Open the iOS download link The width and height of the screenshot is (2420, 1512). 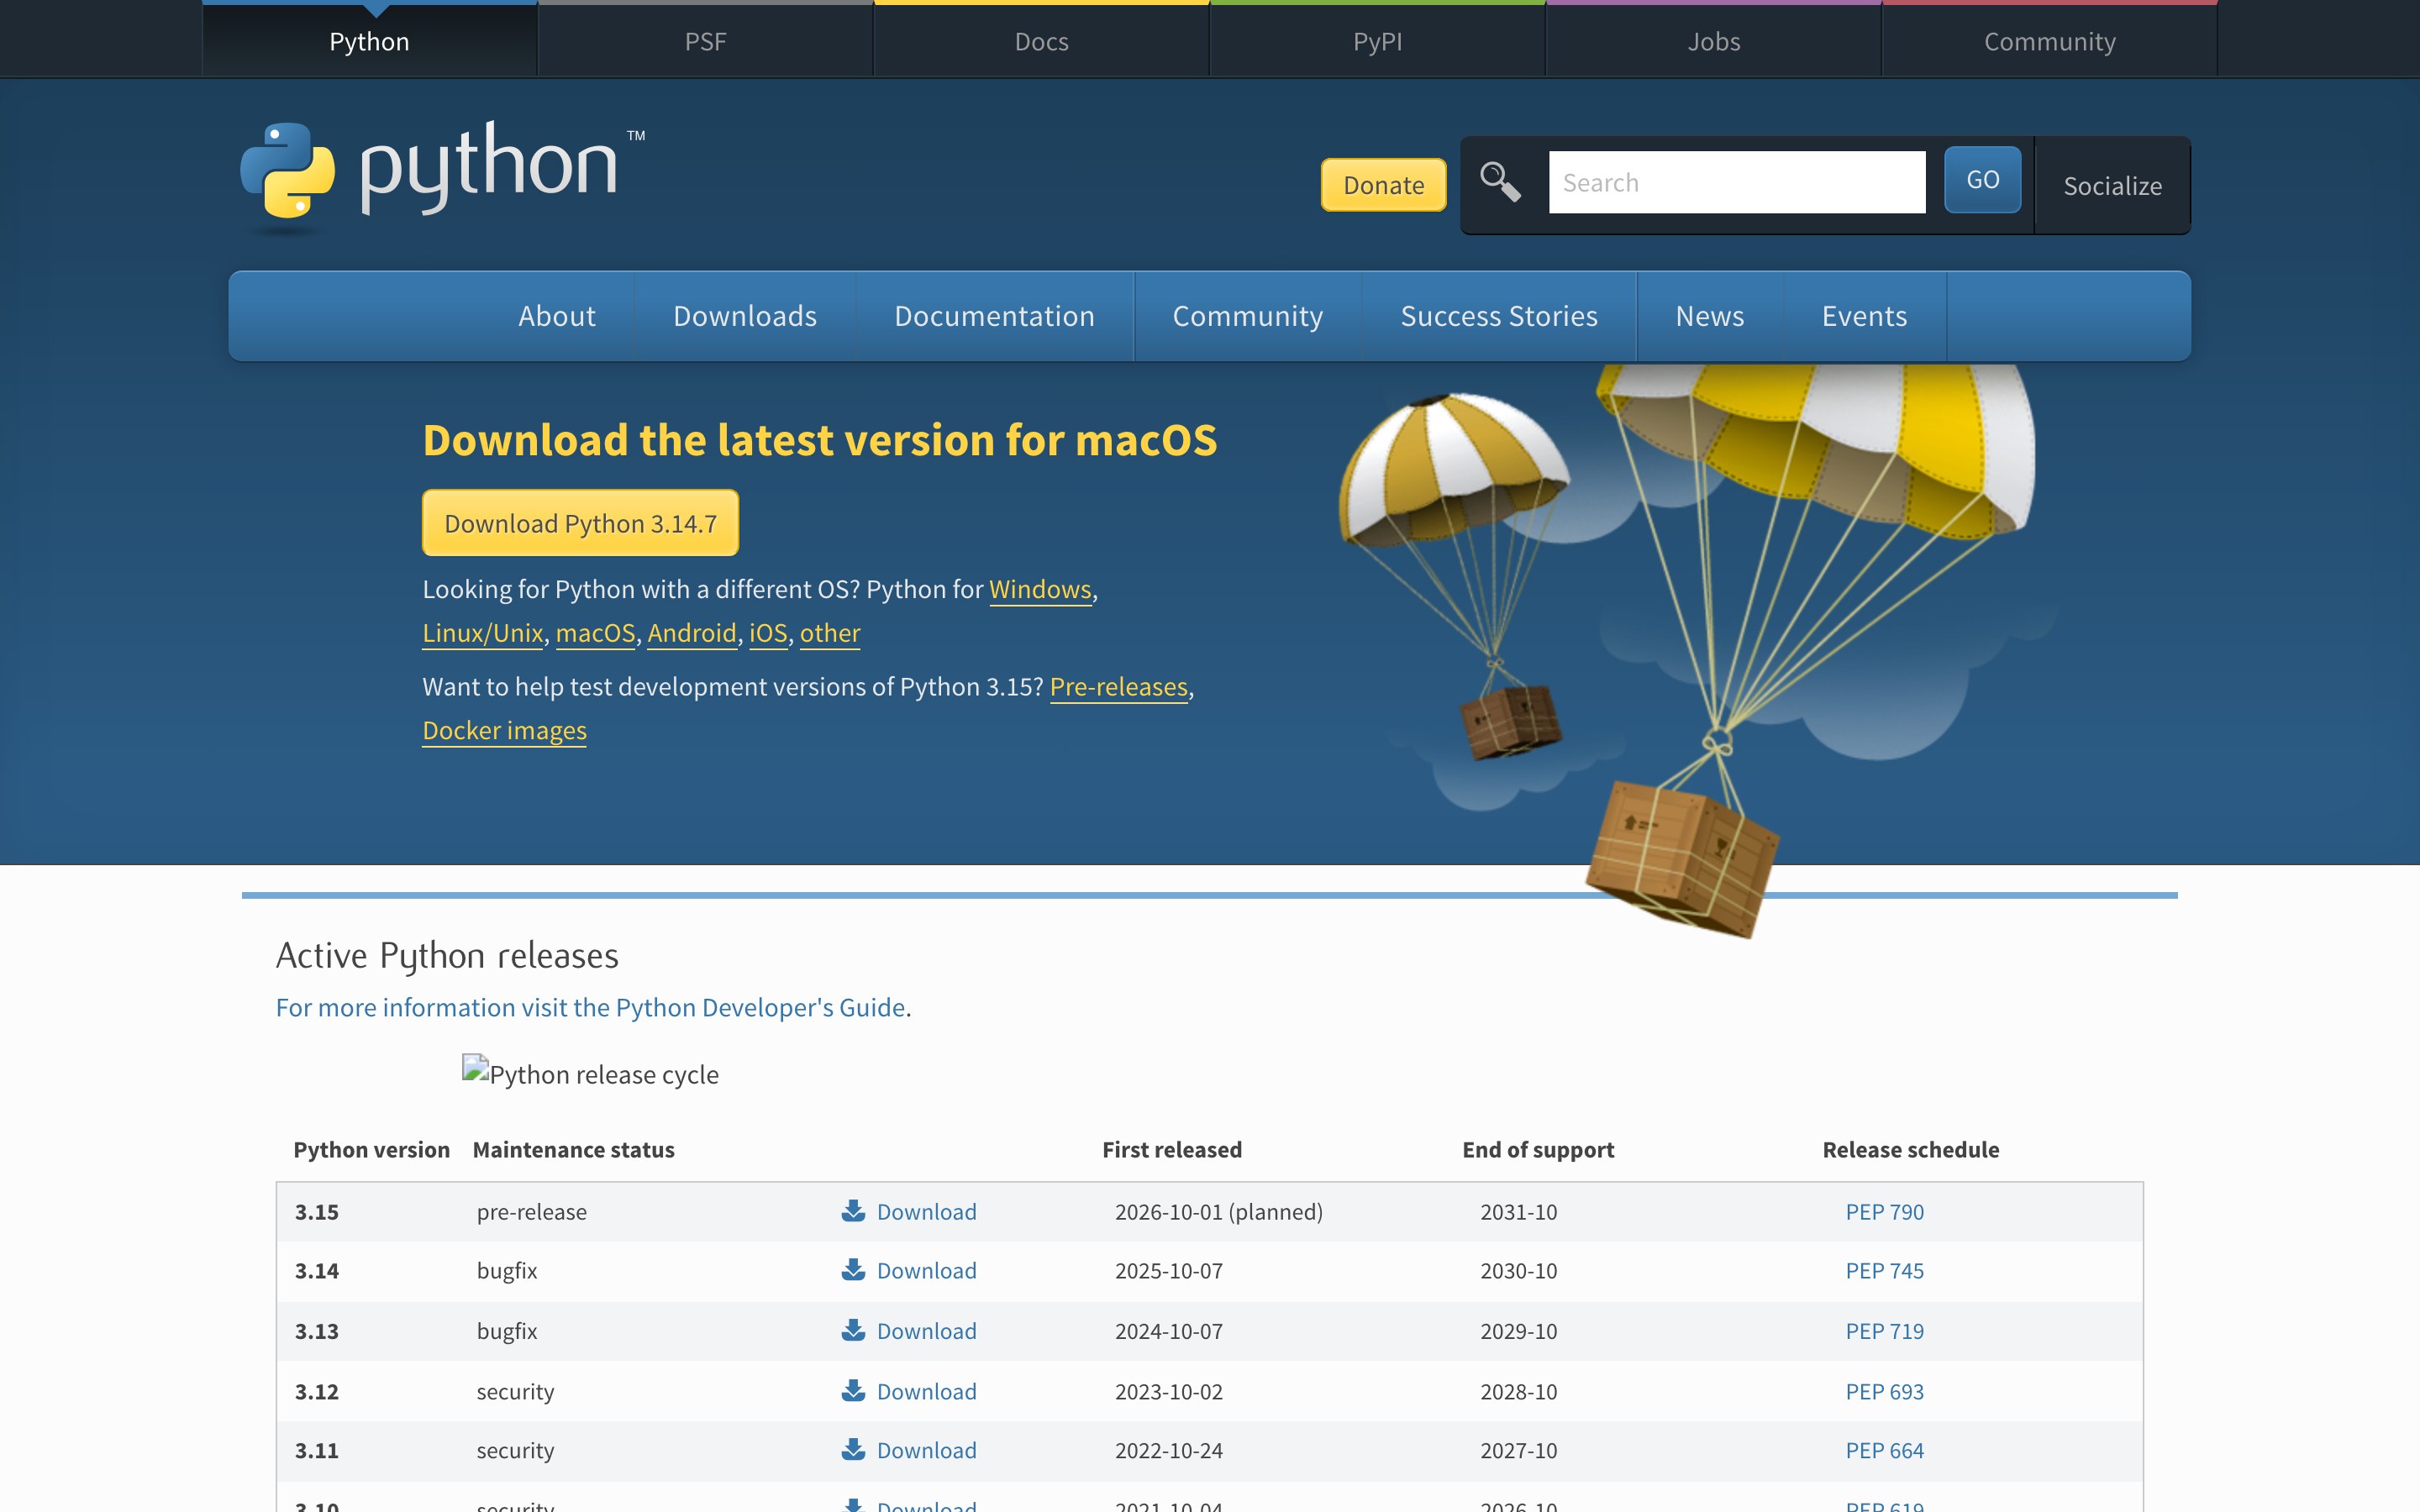pos(768,633)
